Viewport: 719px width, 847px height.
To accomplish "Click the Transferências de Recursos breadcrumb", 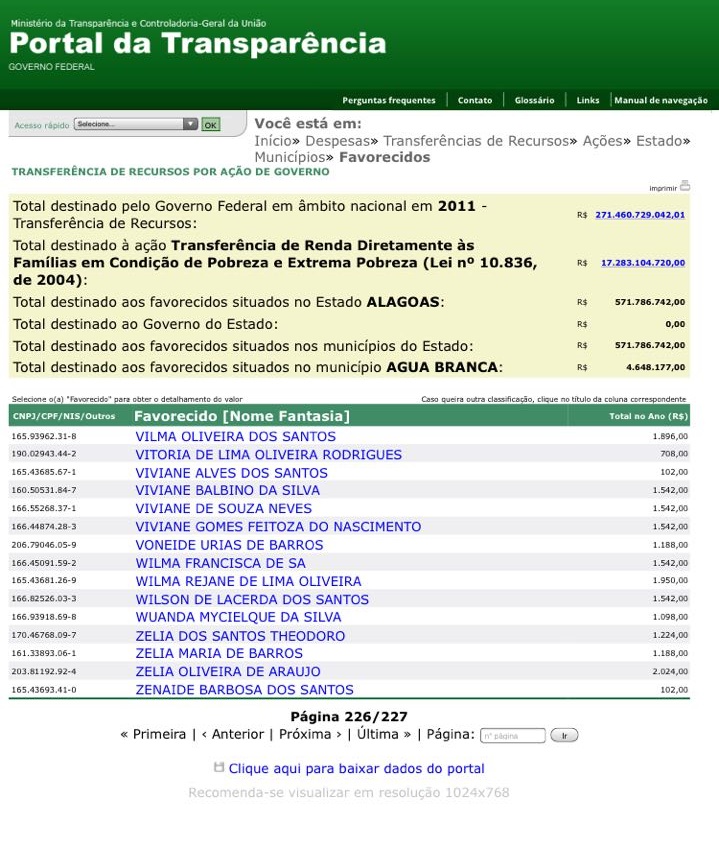I will coord(476,141).
